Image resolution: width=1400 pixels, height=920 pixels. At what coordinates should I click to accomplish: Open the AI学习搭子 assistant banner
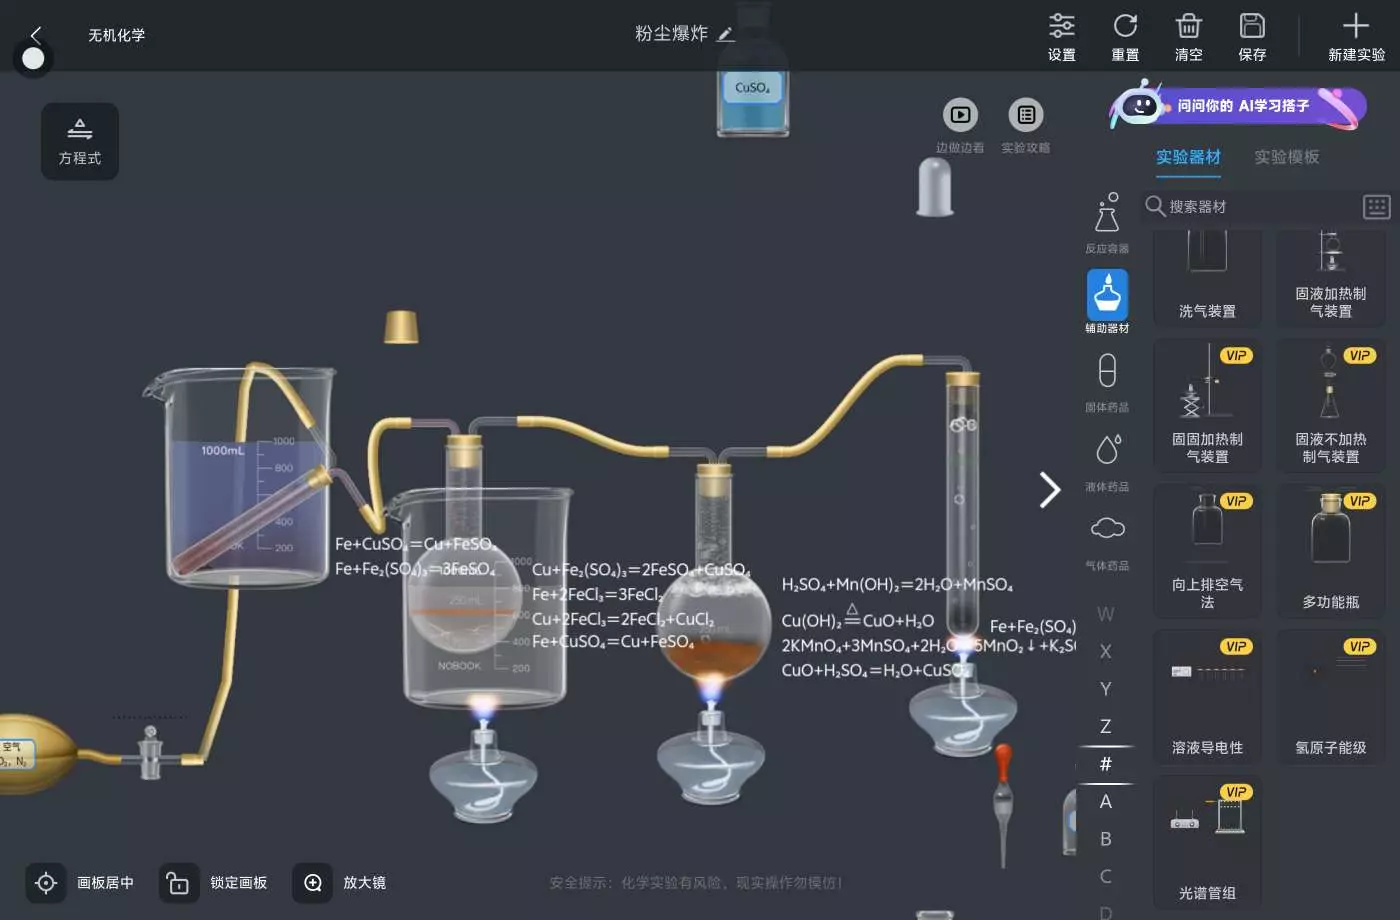(1238, 107)
